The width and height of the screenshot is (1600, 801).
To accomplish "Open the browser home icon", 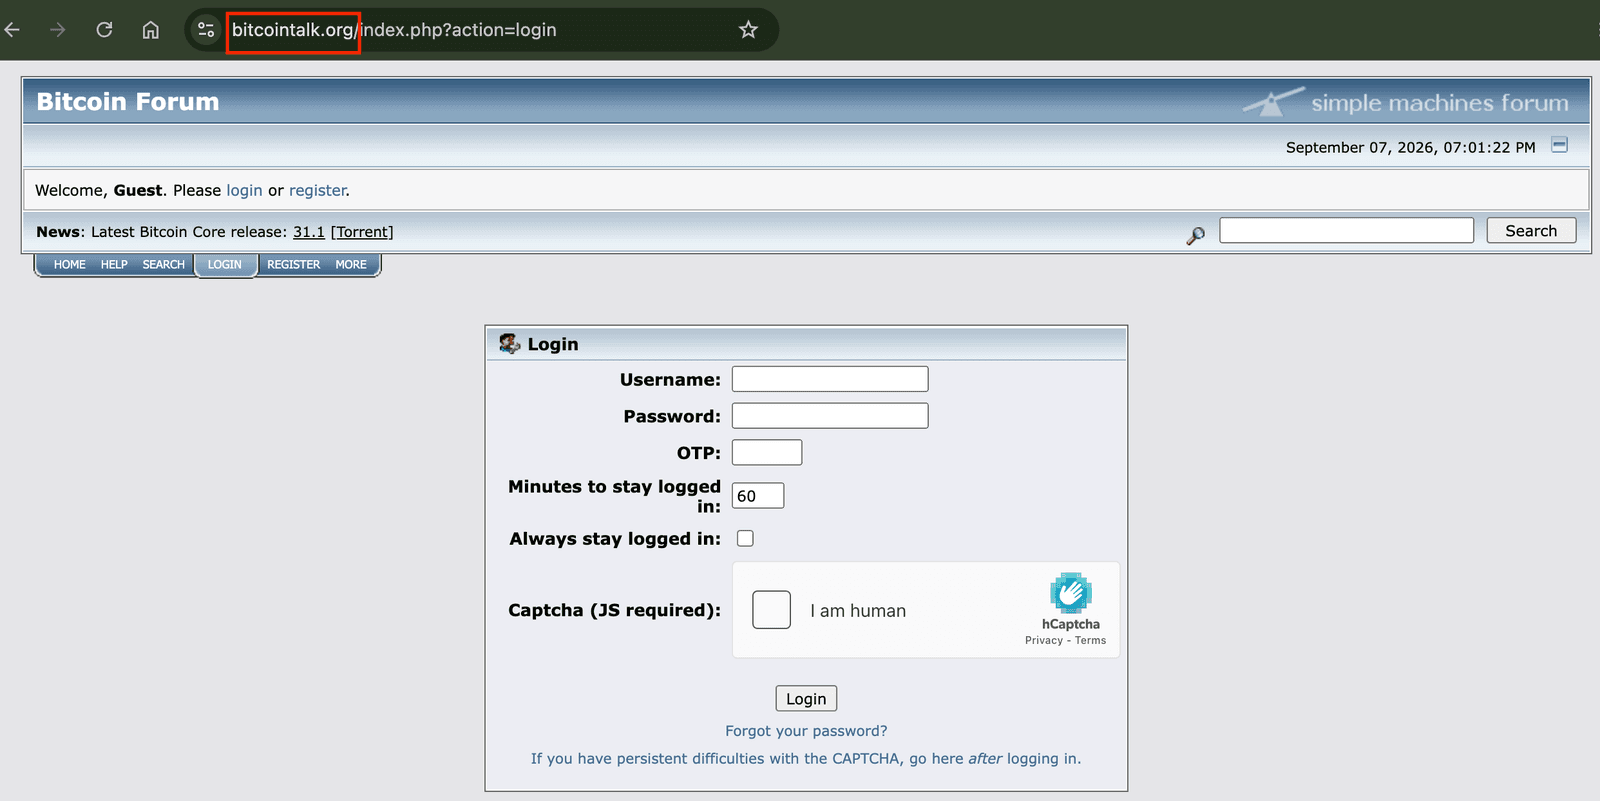I will [x=150, y=30].
